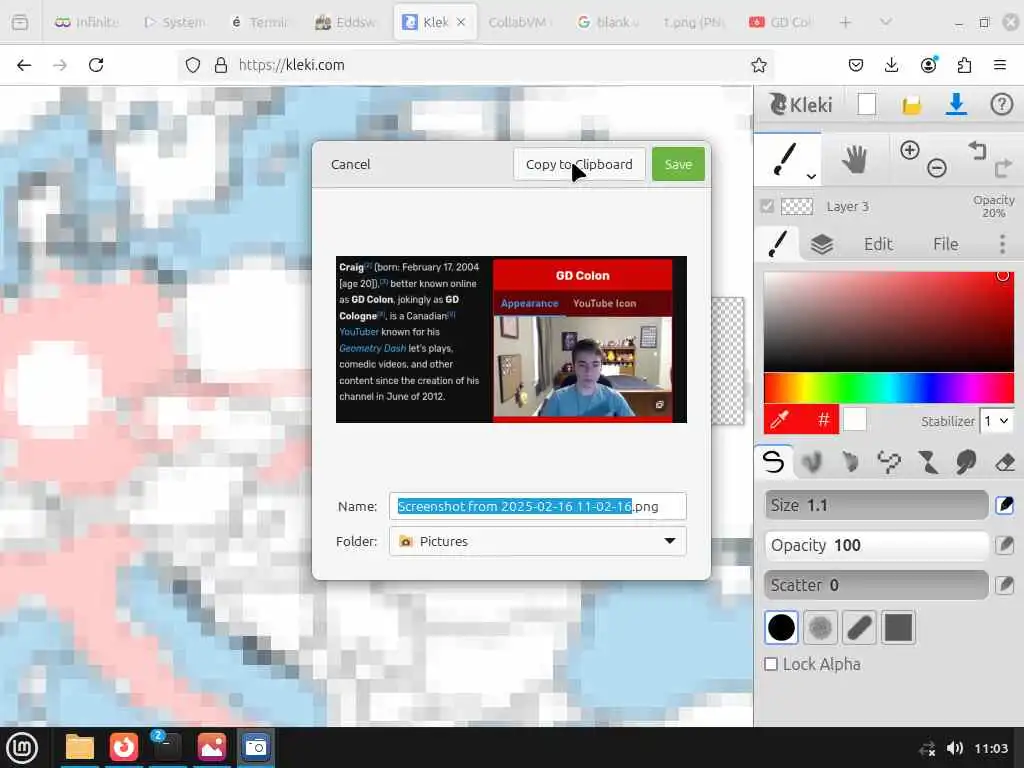This screenshot has width=1024, height=768.
Task: Click the screenshot preview thumbnail
Action: pos(511,339)
